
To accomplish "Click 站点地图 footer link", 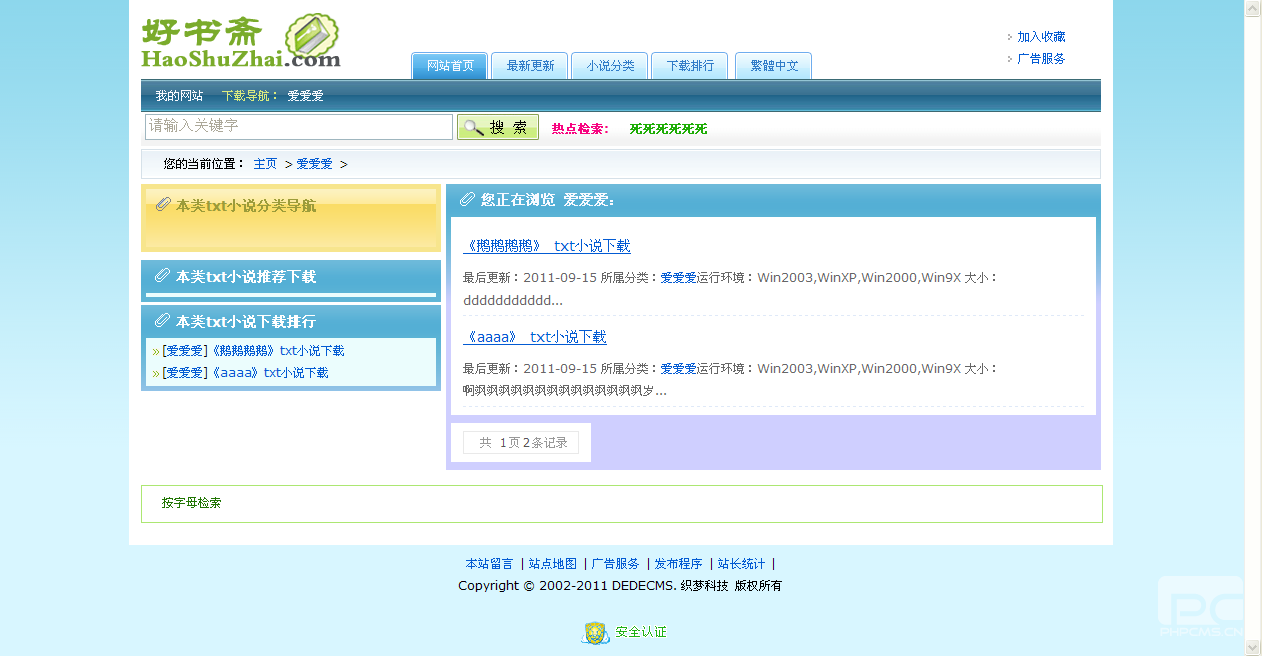I will 553,564.
